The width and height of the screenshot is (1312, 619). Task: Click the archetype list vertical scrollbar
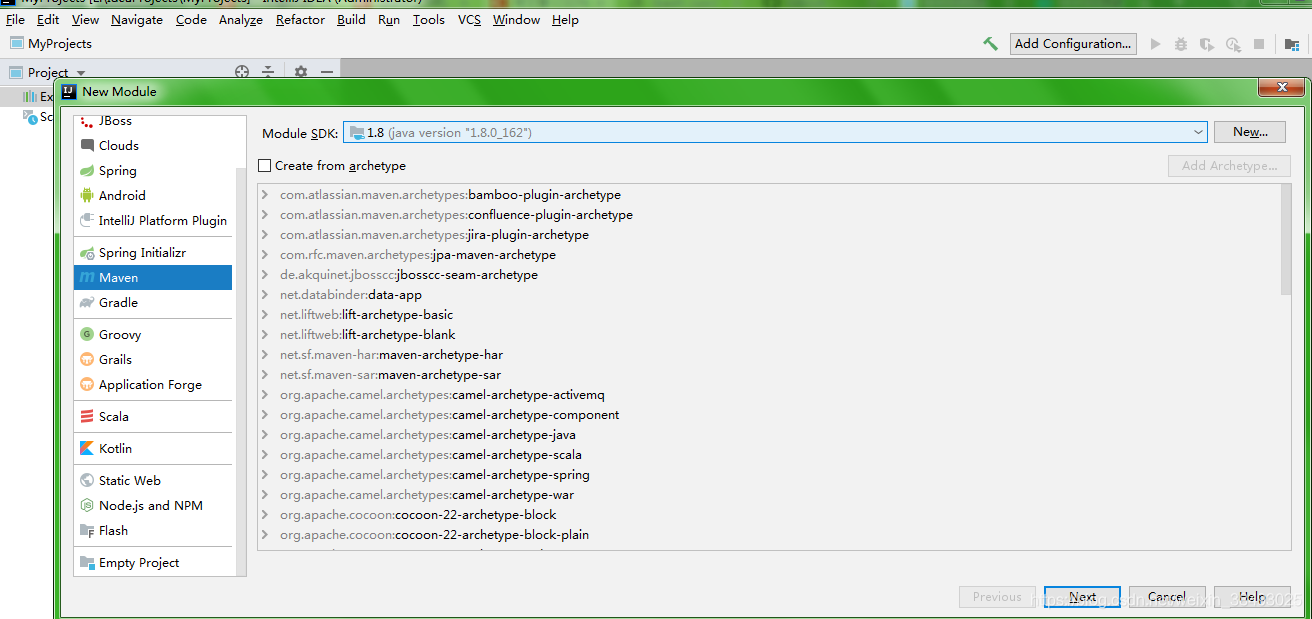[x=1286, y=240]
